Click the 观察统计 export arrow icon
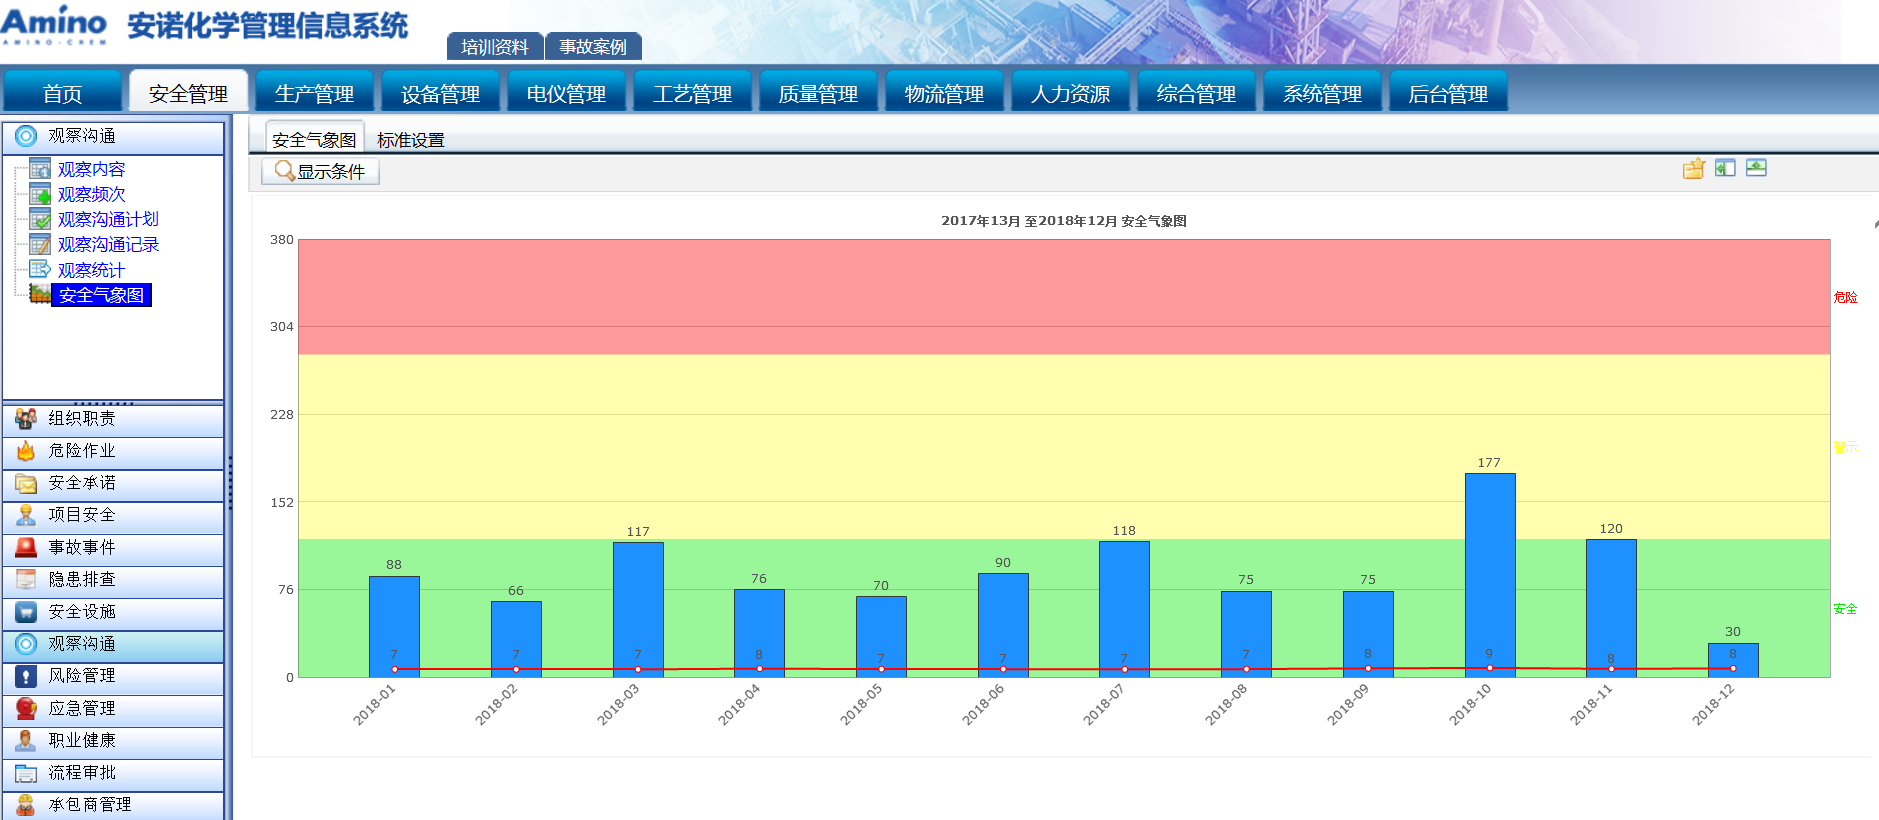The width and height of the screenshot is (1879, 820). pos(40,269)
